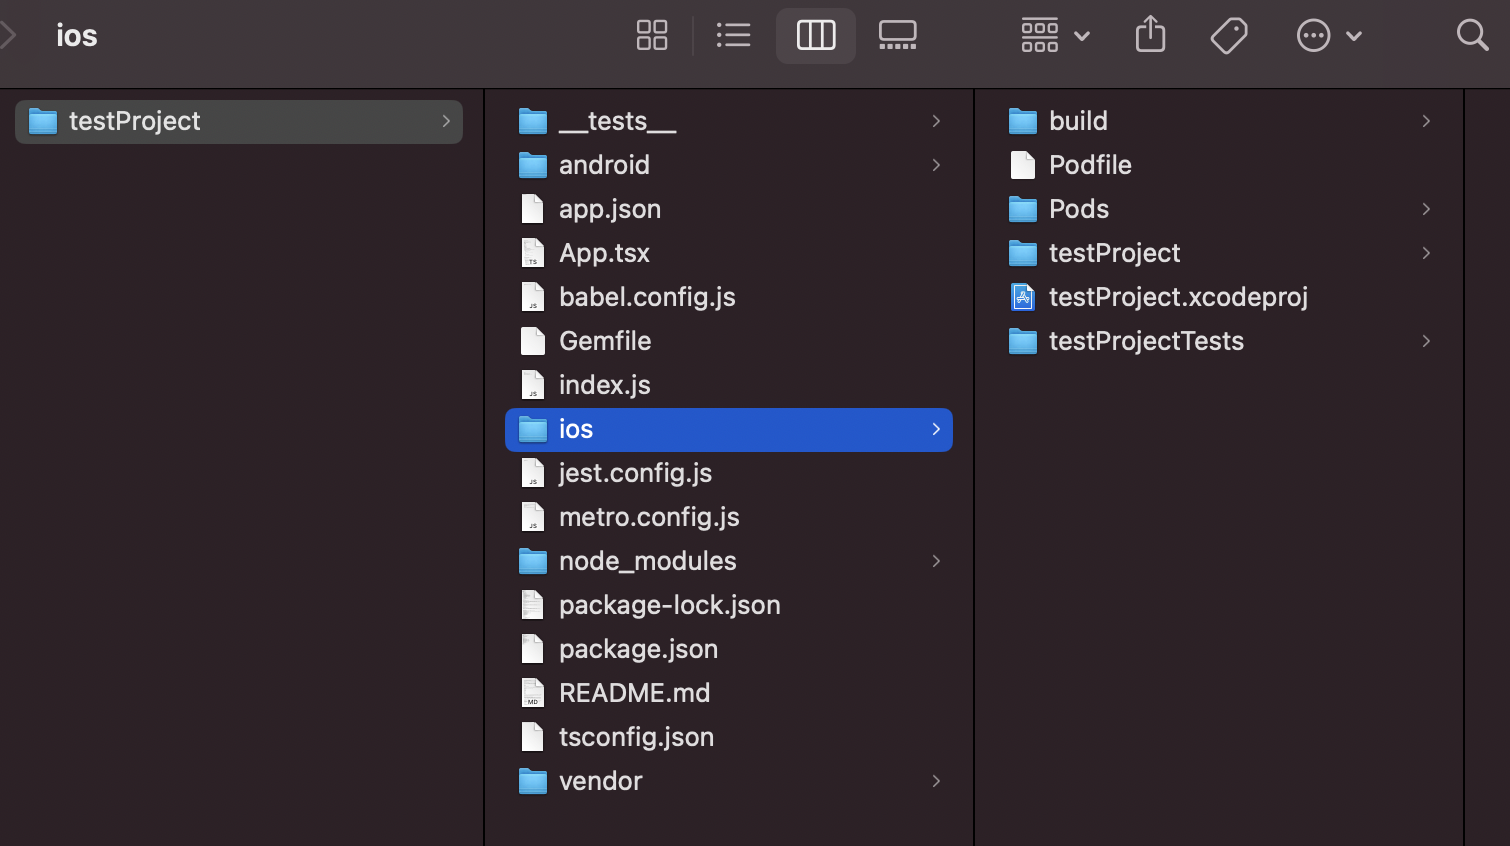The width and height of the screenshot is (1510, 846).
Task: Open the __tests__ folder
Action: tap(729, 122)
